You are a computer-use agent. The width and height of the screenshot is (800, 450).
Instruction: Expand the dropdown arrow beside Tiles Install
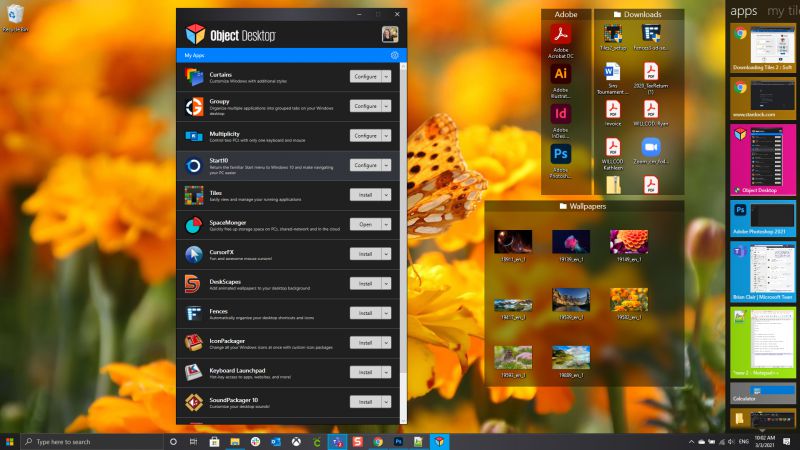[387, 195]
